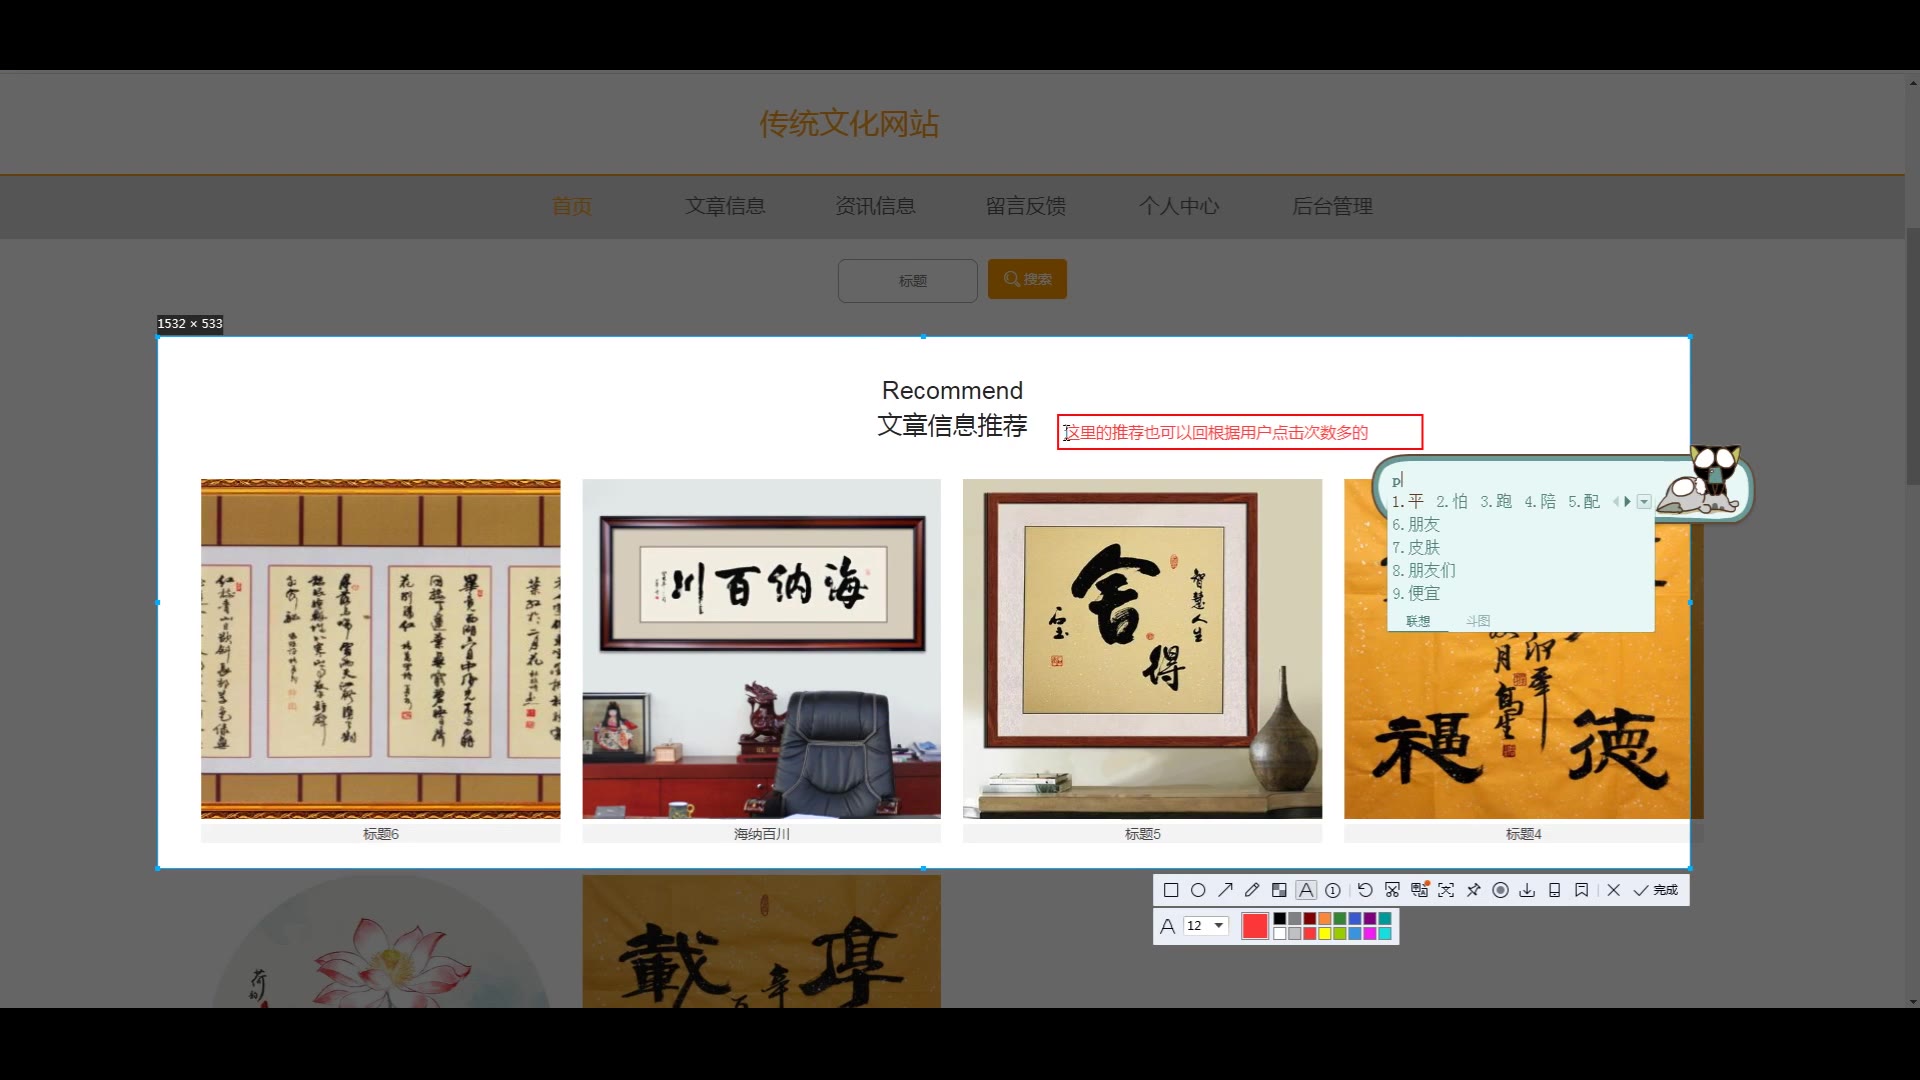Choose IME candidate 9.便宜

[1416, 594]
